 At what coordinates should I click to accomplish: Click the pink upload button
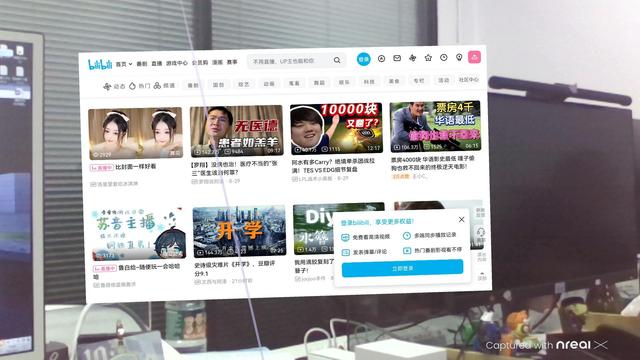click(x=474, y=57)
